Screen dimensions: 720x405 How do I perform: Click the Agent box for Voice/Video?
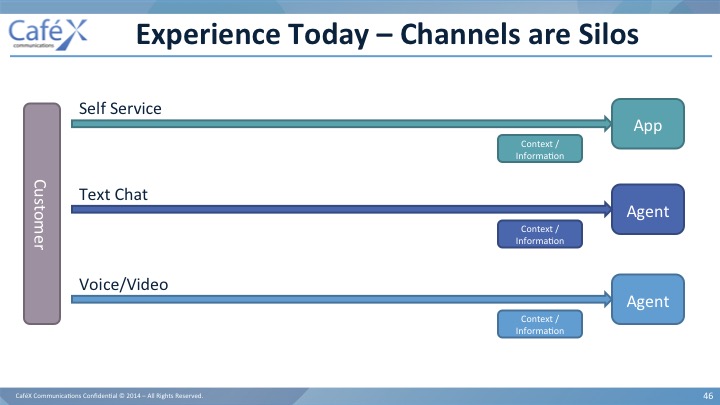648,299
